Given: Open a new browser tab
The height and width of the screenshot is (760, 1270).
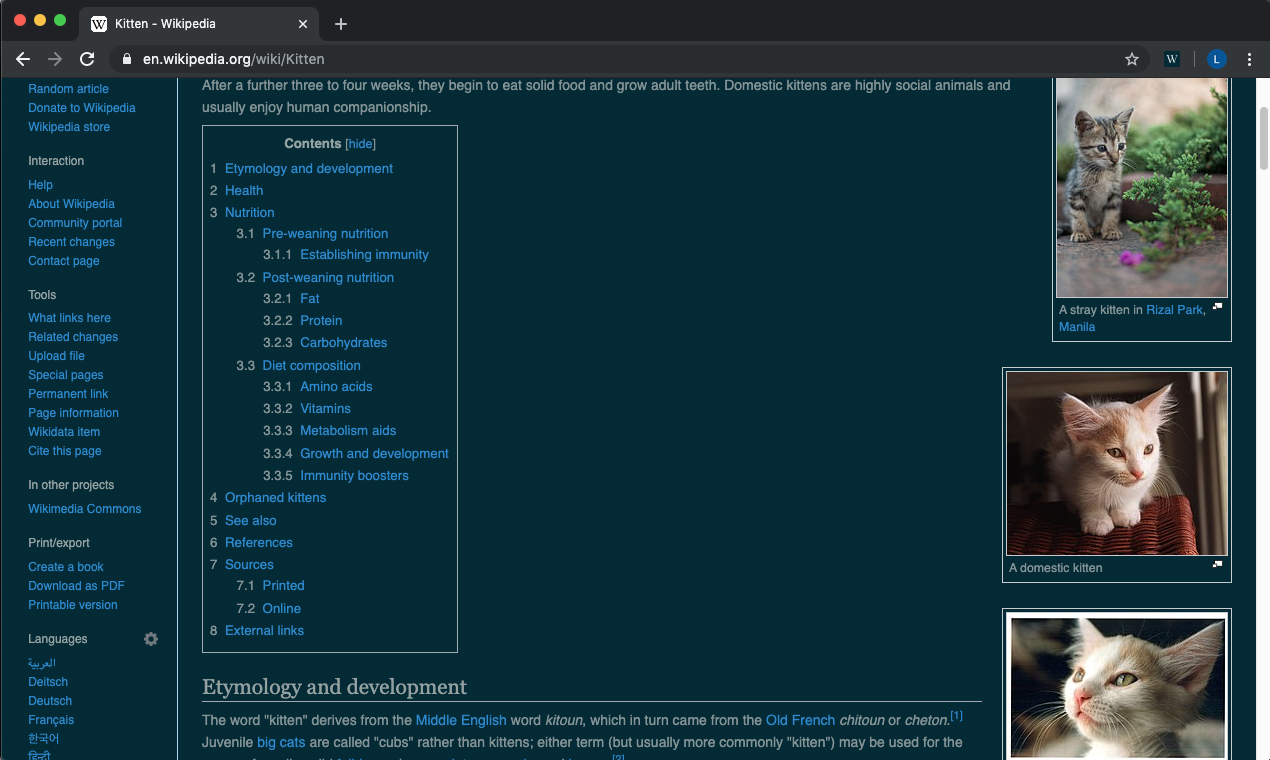Looking at the screenshot, I should pos(341,23).
